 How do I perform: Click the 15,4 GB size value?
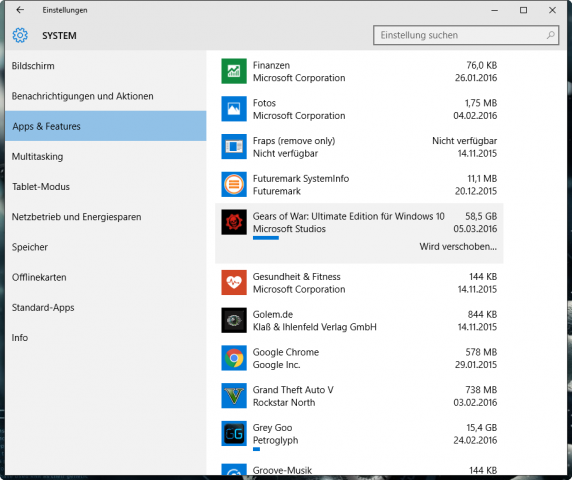coord(482,427)
